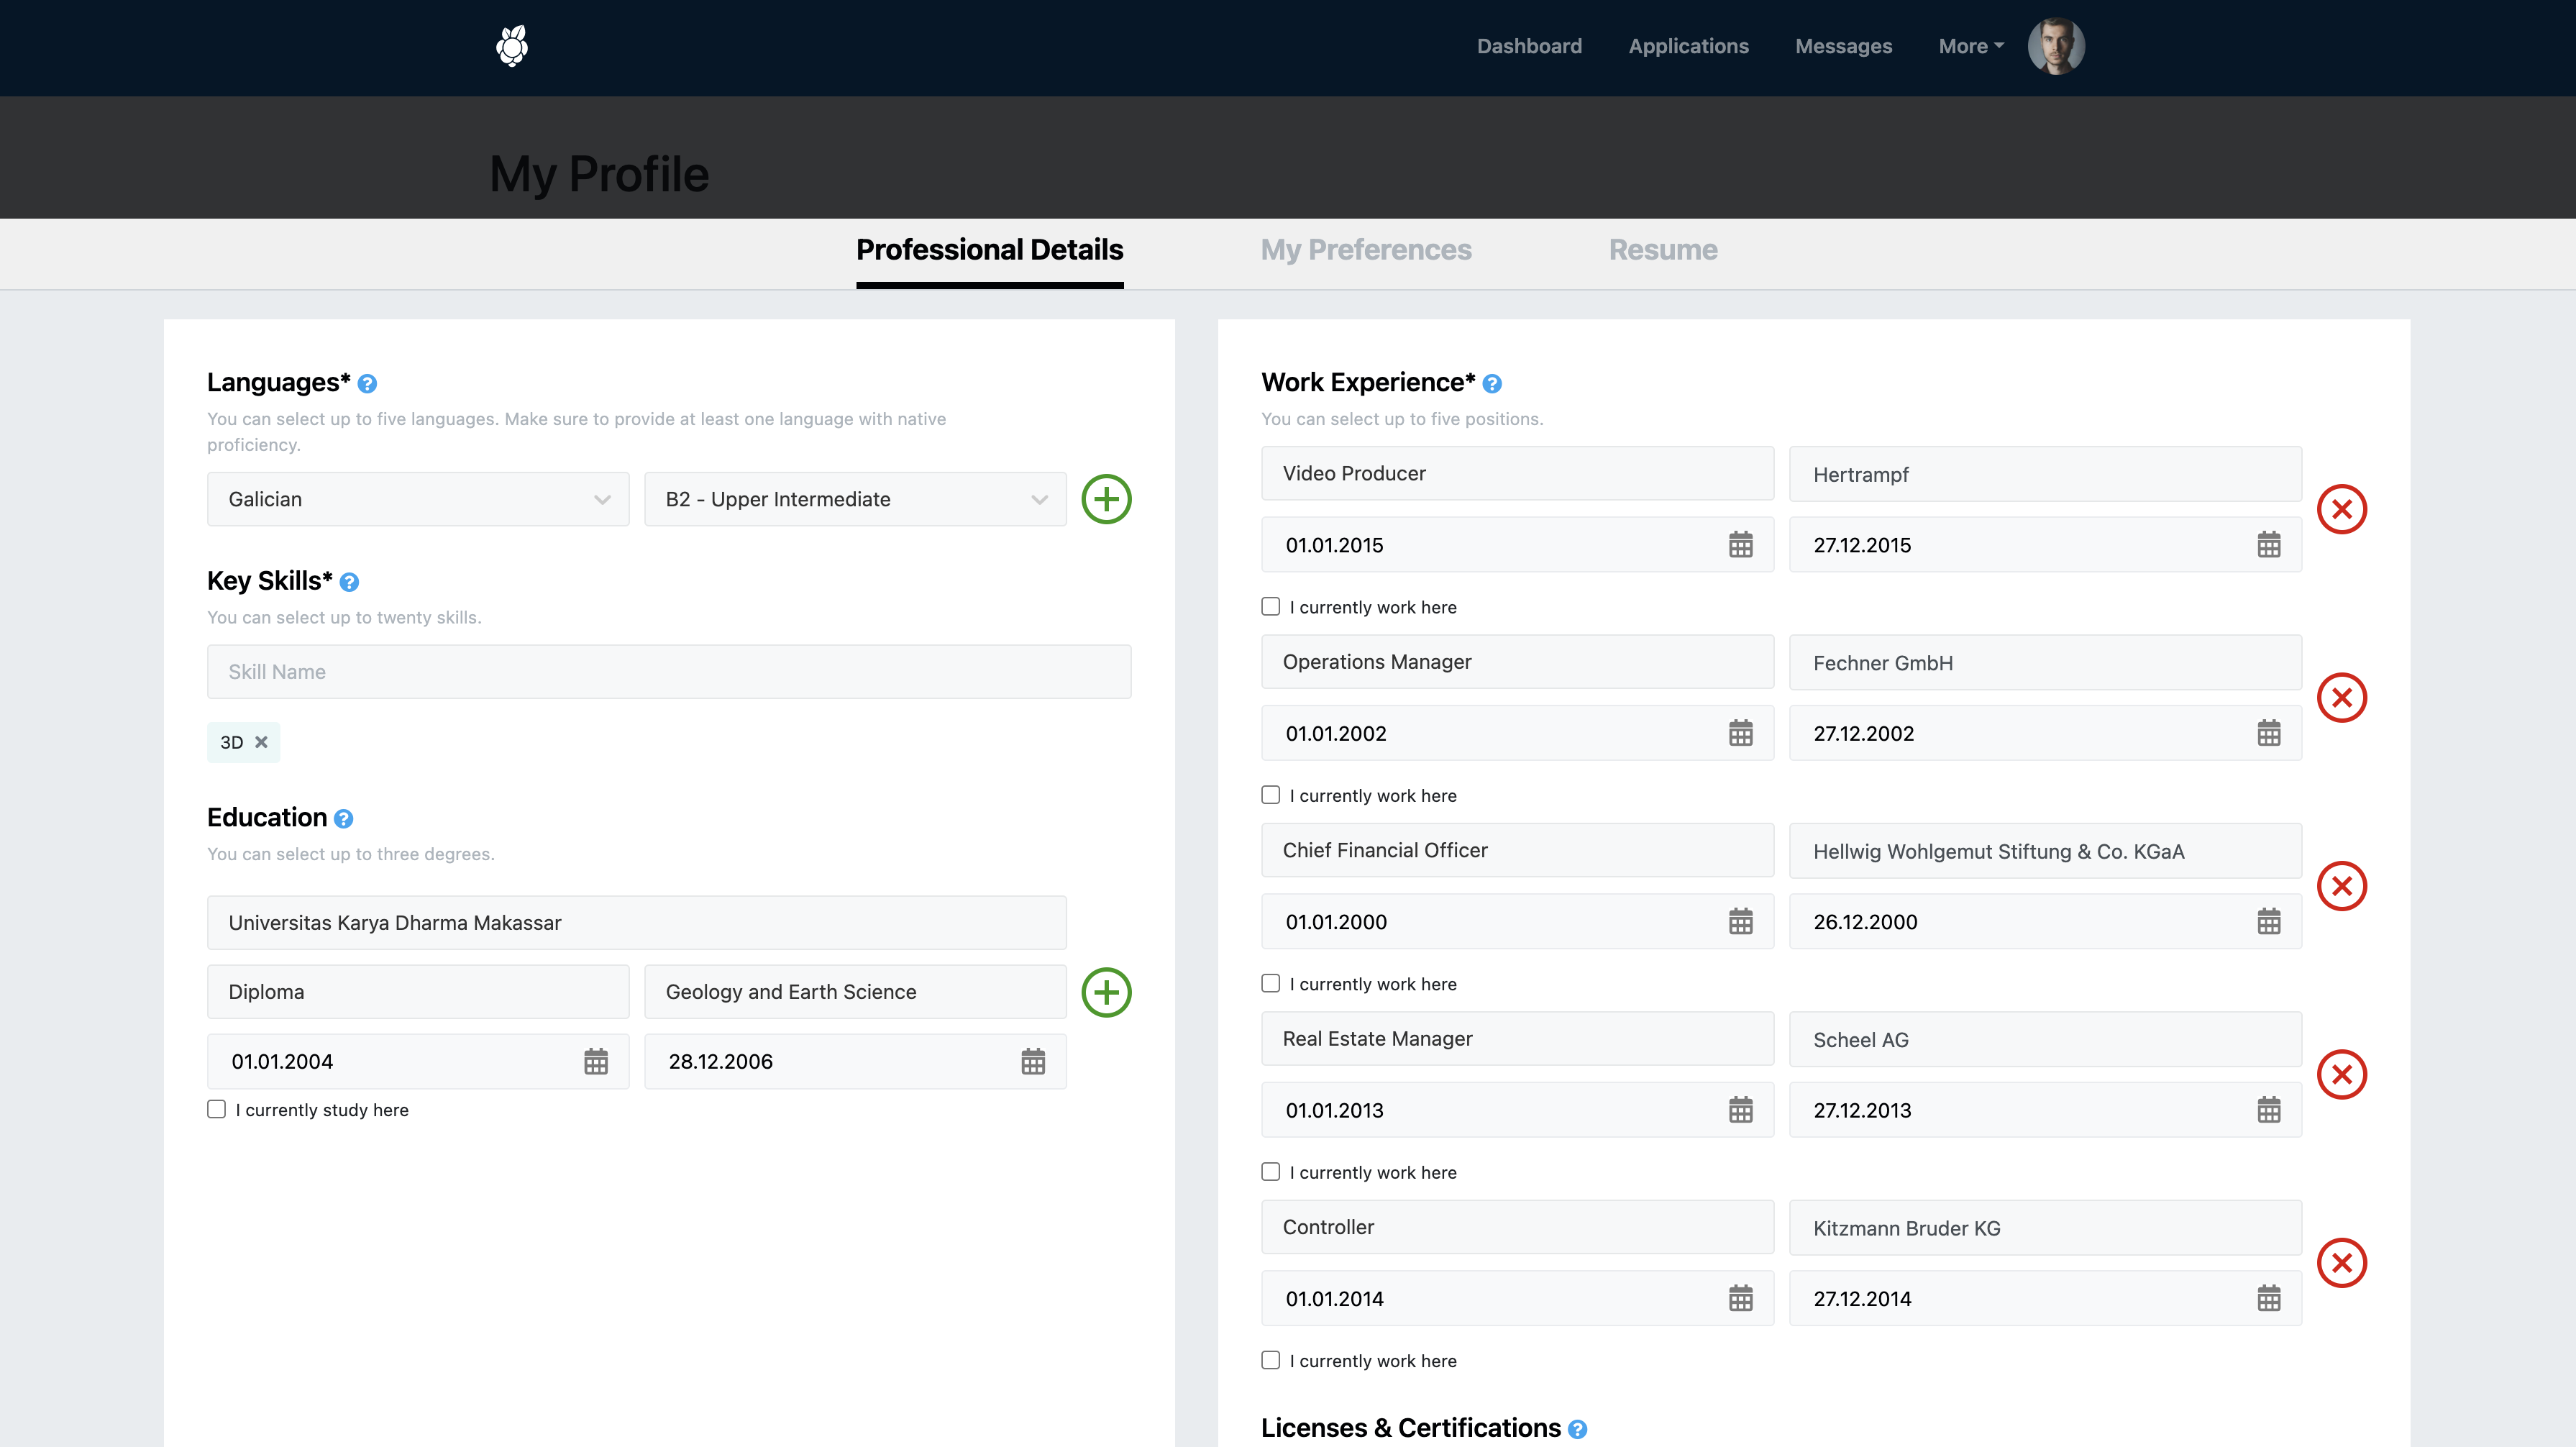The height and width of the screenshot is (1447, 2576).
Task: Delete the Controller work entry
Action: (2342, 1263)
